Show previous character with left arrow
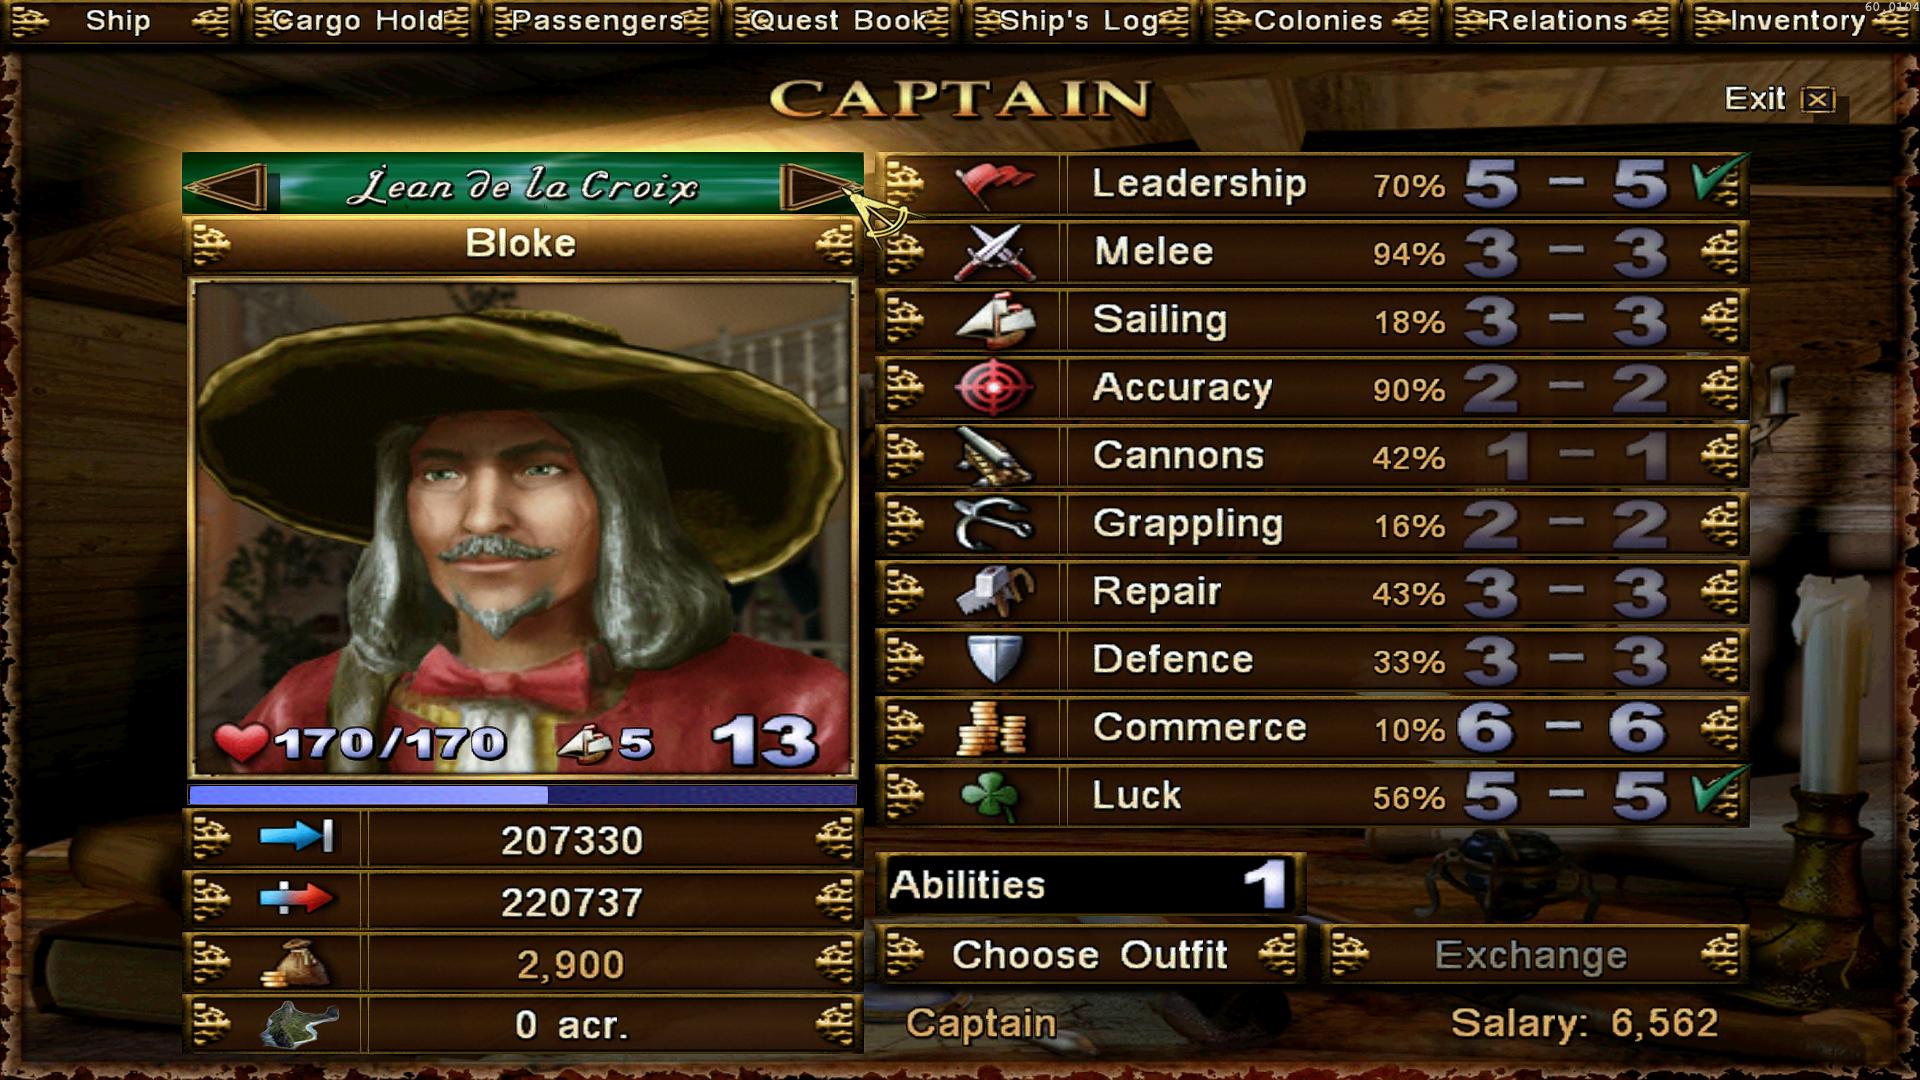The width and height of the screenshot is (1920, 1080). [227, 186]
